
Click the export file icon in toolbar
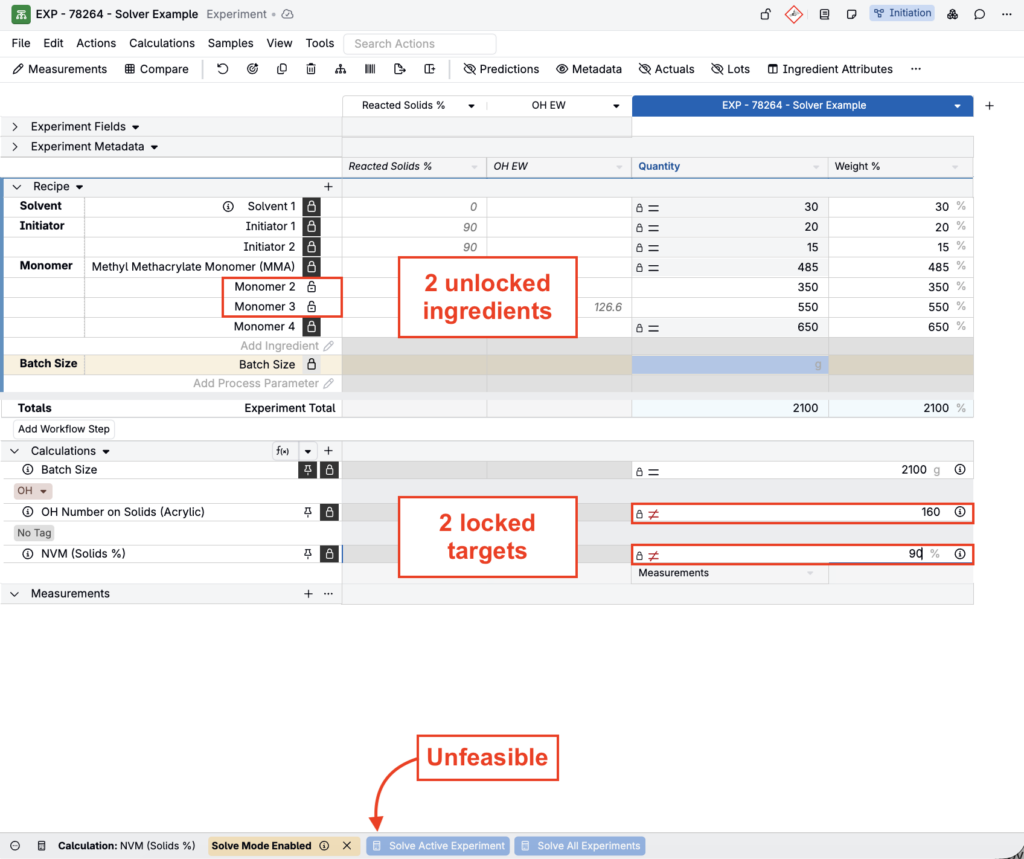click(x=399, y=69)
